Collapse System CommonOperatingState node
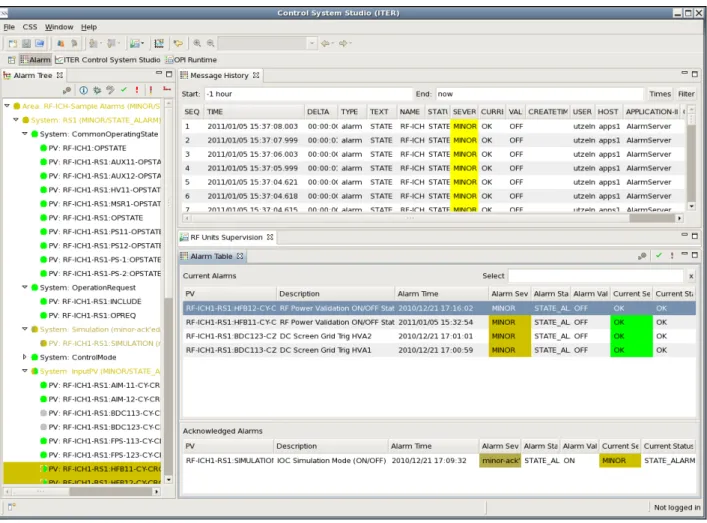 pos(25,134)
